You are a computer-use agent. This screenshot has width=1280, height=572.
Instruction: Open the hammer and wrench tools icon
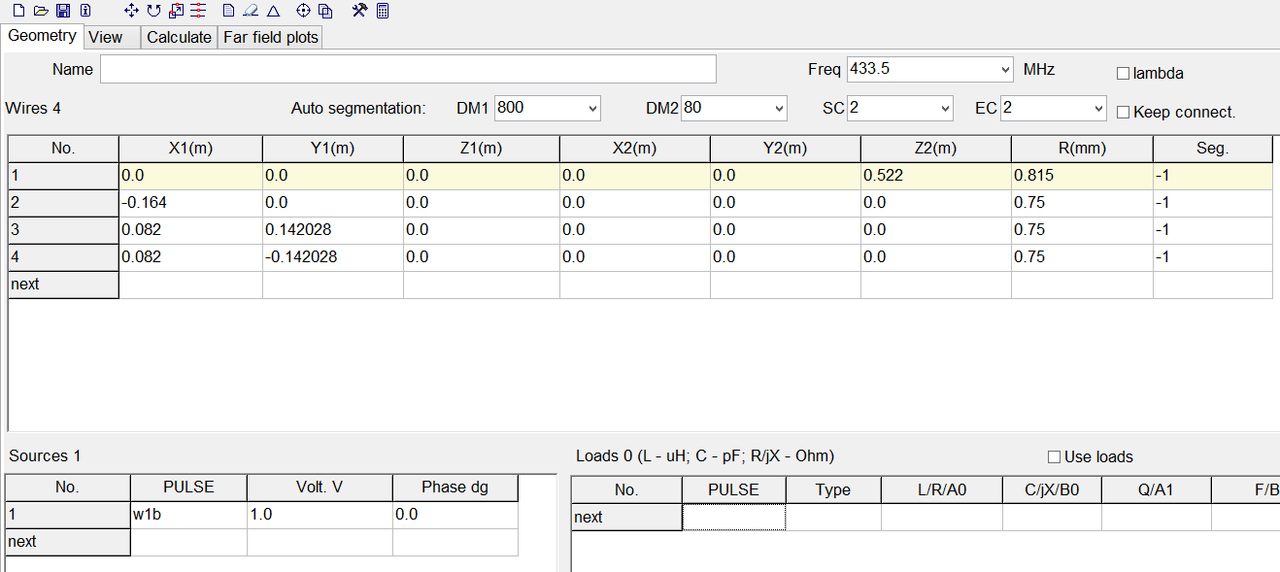tap(360, 11)
